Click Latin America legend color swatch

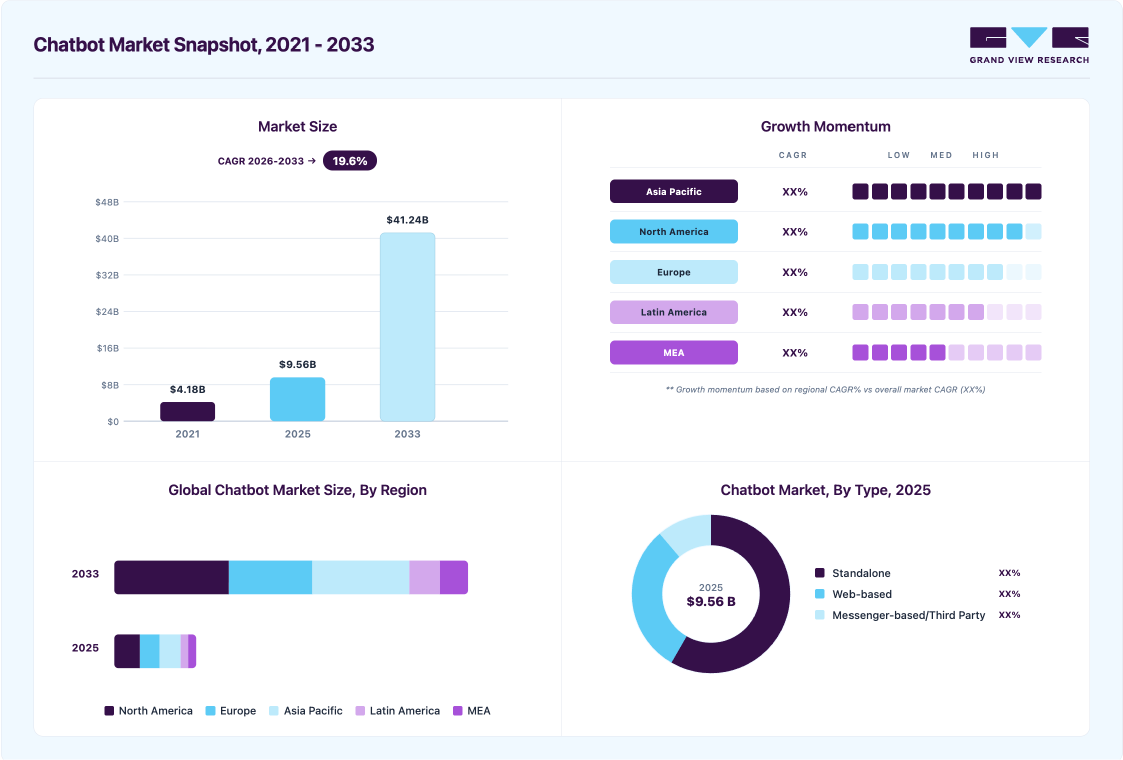pyautogui.click(x=360, y=711)
